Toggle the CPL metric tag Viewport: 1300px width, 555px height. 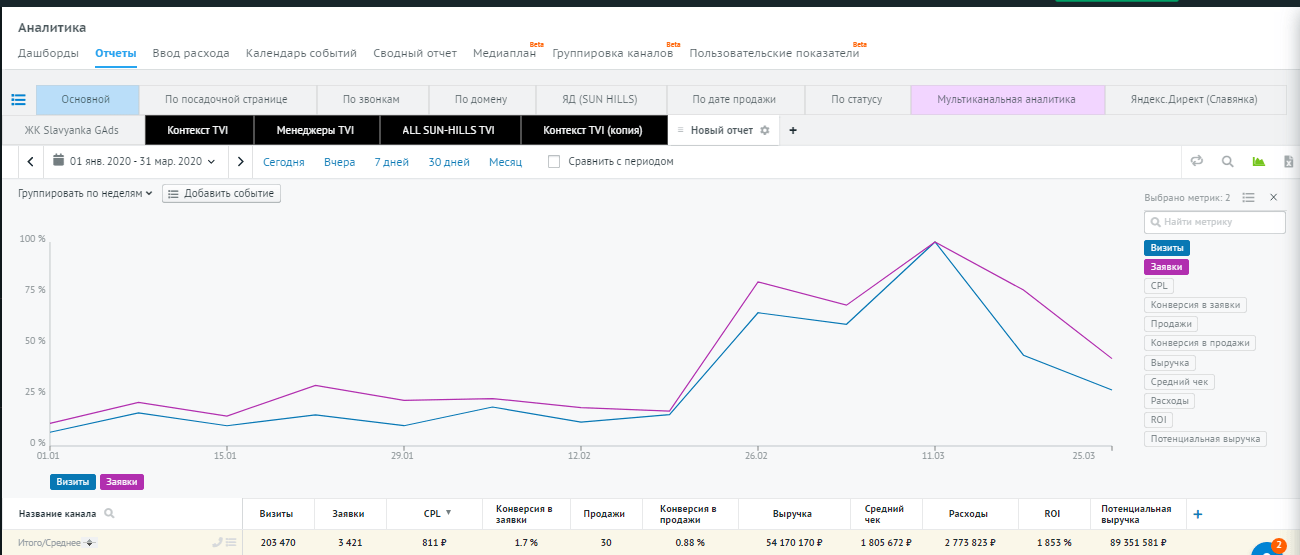coord(1159,286)
